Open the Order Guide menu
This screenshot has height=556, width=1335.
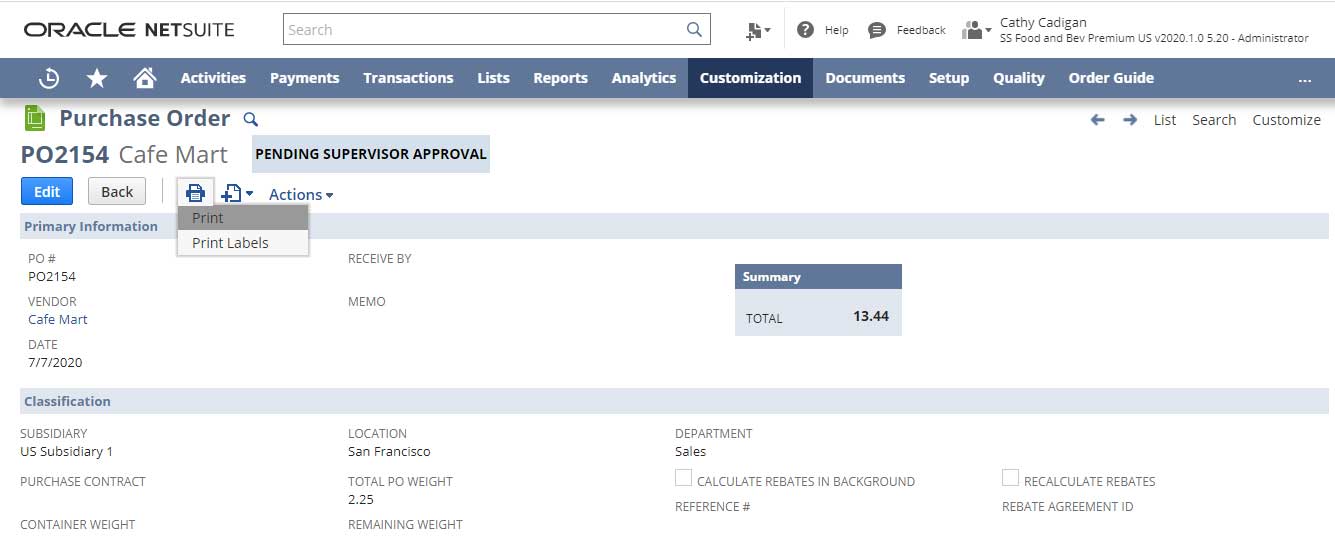[1111, 78]
